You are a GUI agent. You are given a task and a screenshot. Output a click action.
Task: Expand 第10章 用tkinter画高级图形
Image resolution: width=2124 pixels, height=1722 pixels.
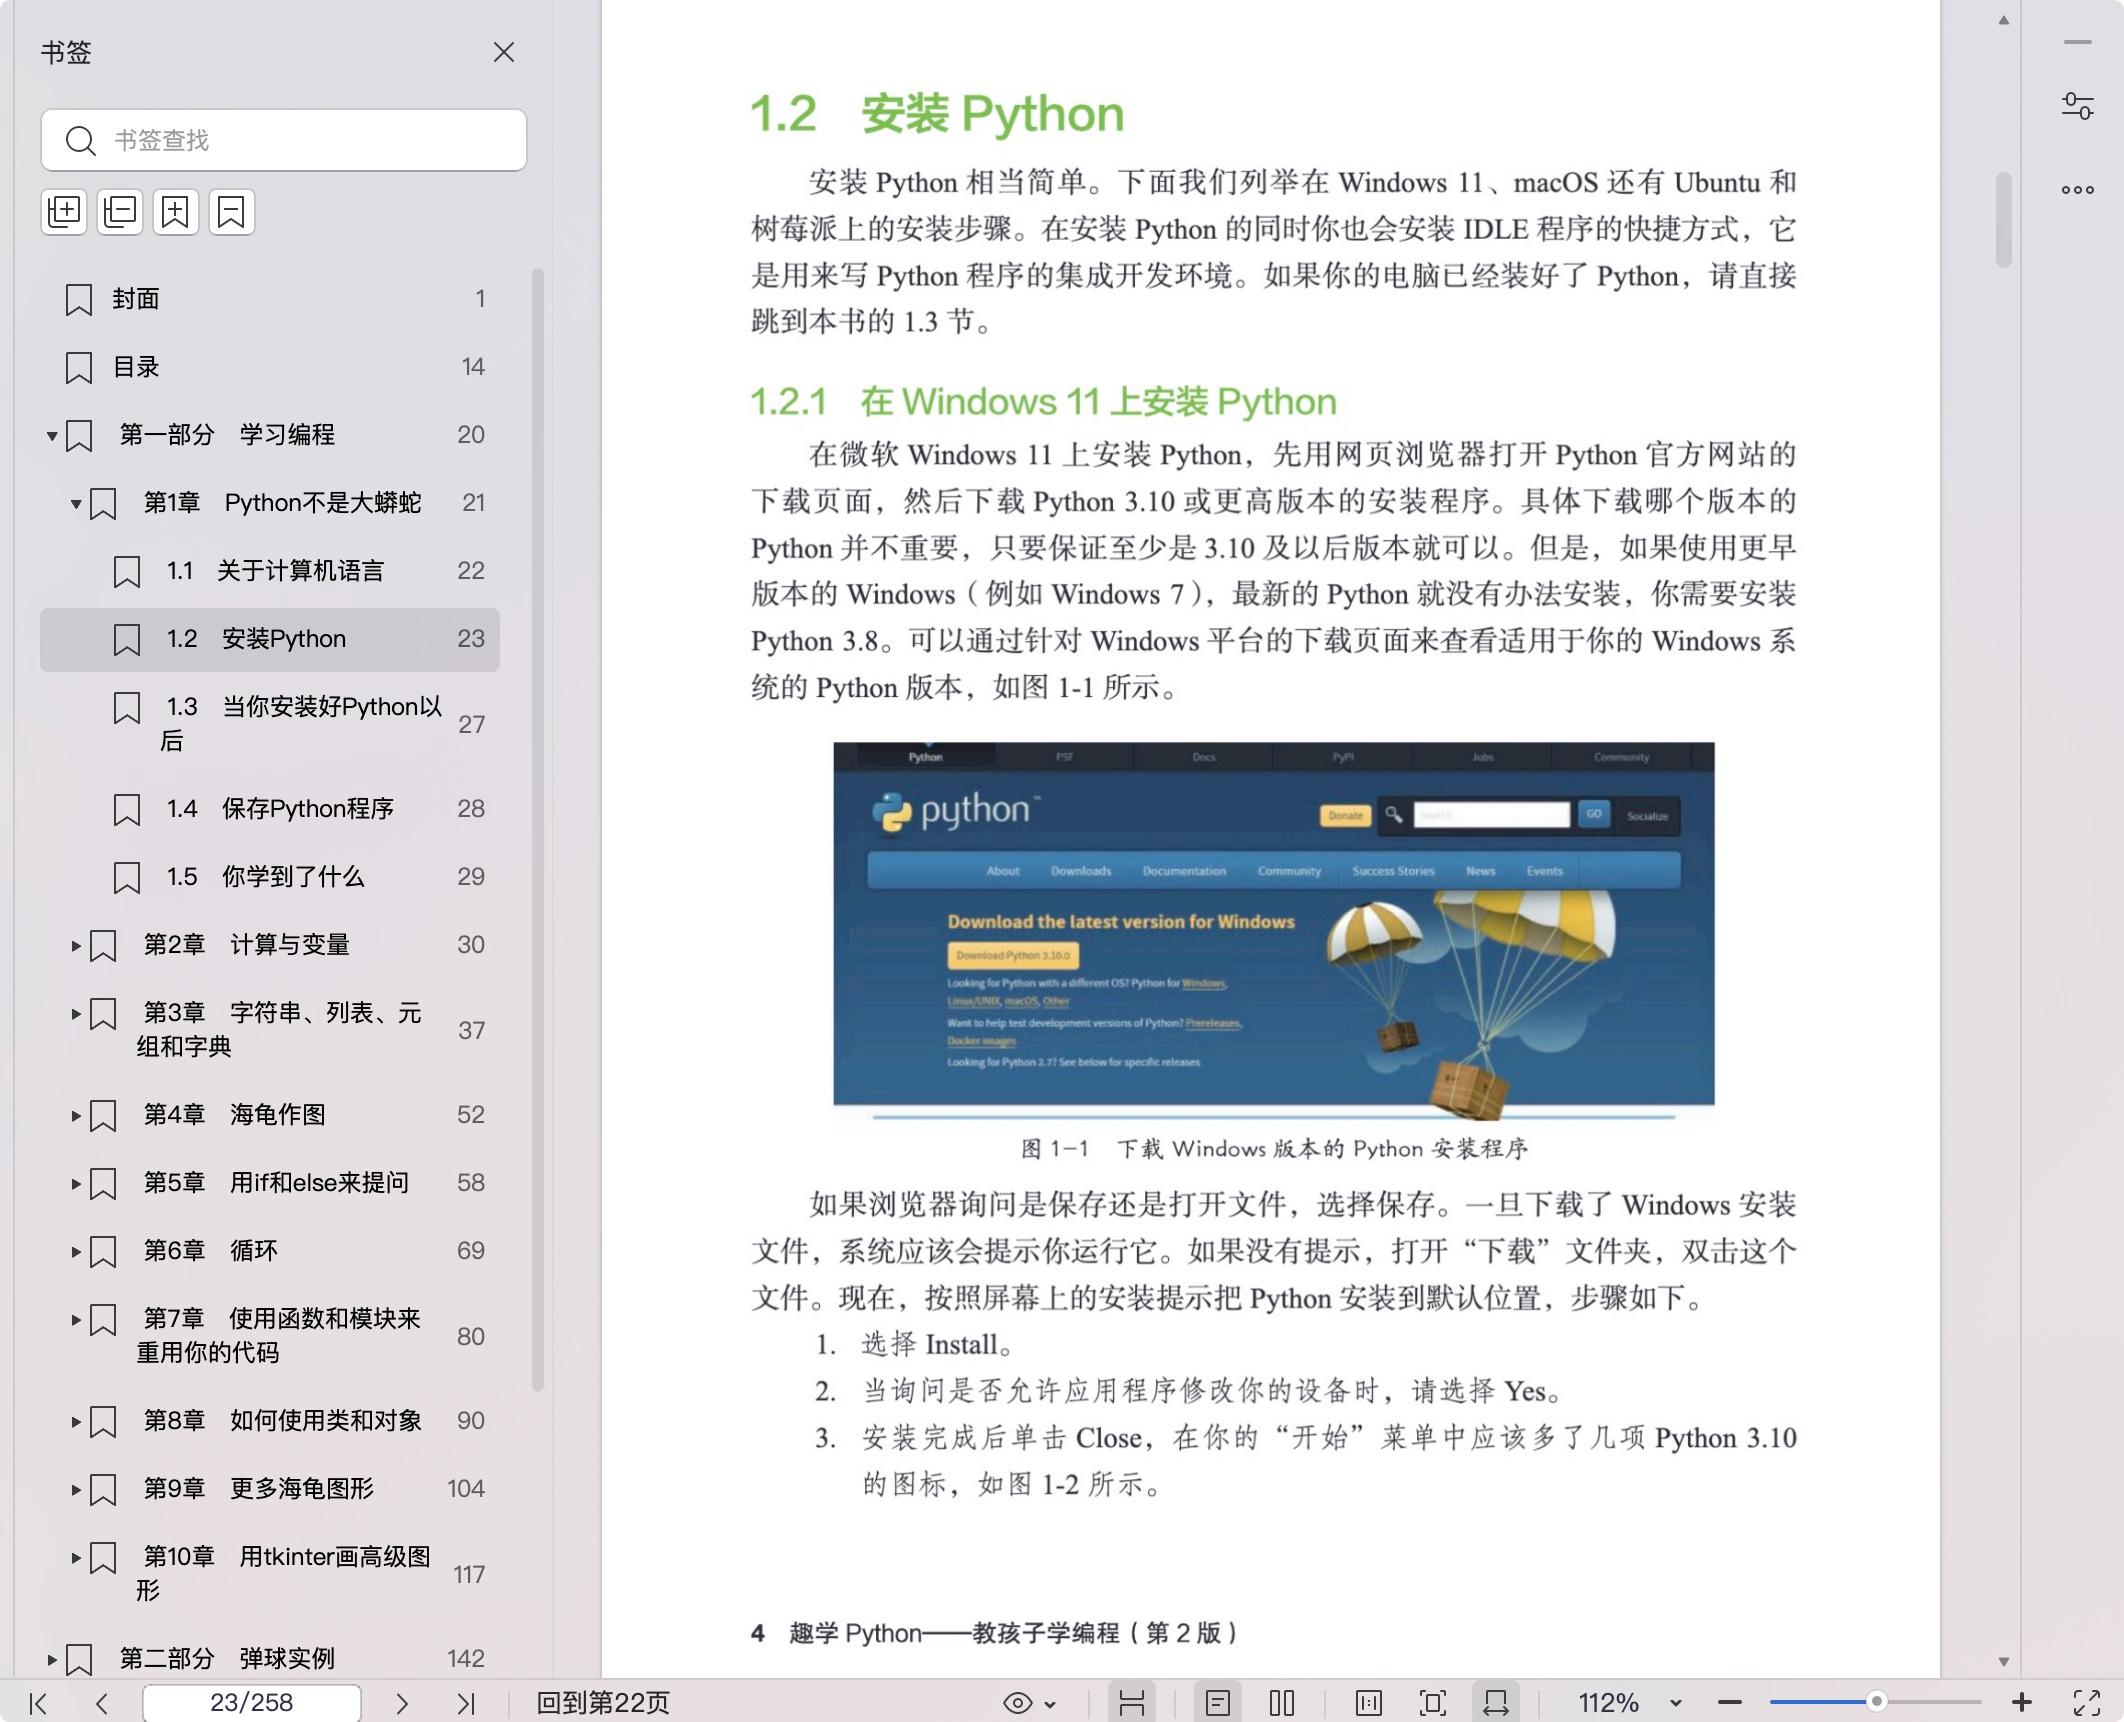pos(76,1558)
